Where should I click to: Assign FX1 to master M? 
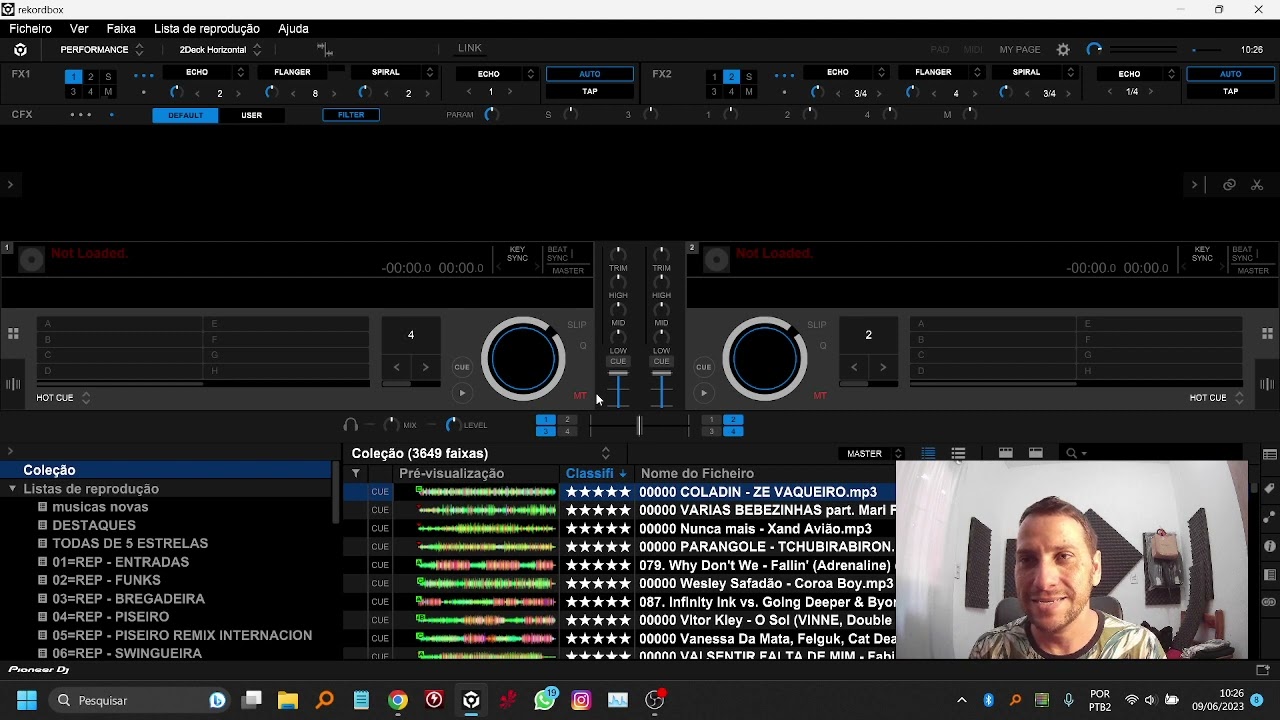click(x=108, y=92)
